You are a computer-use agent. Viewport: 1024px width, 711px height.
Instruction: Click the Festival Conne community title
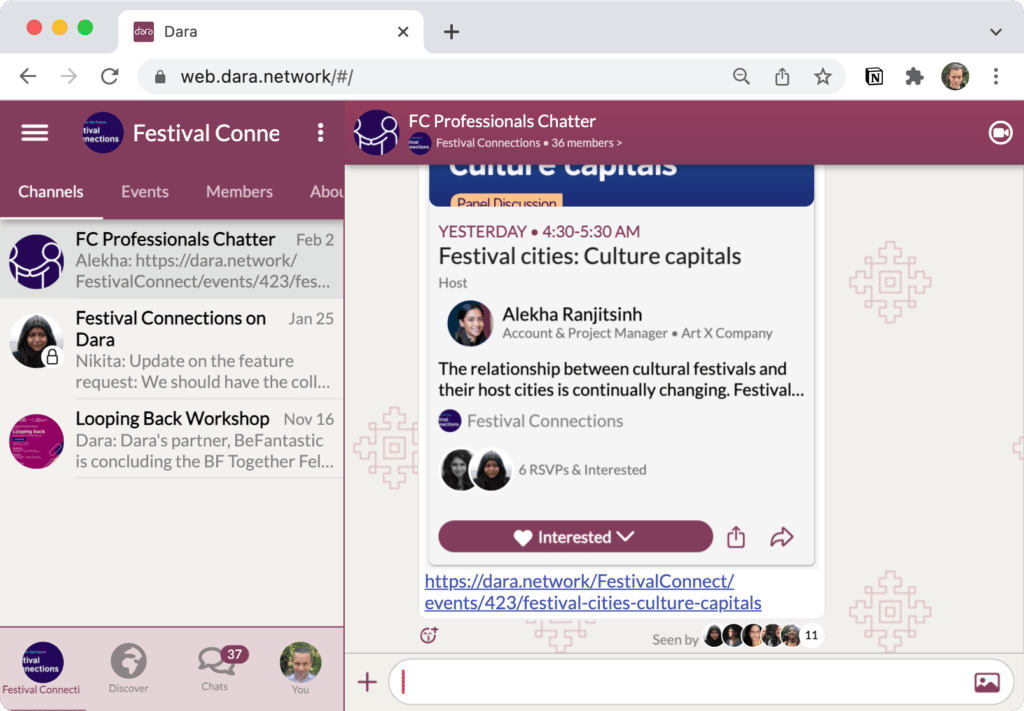(x=206, y=133)
